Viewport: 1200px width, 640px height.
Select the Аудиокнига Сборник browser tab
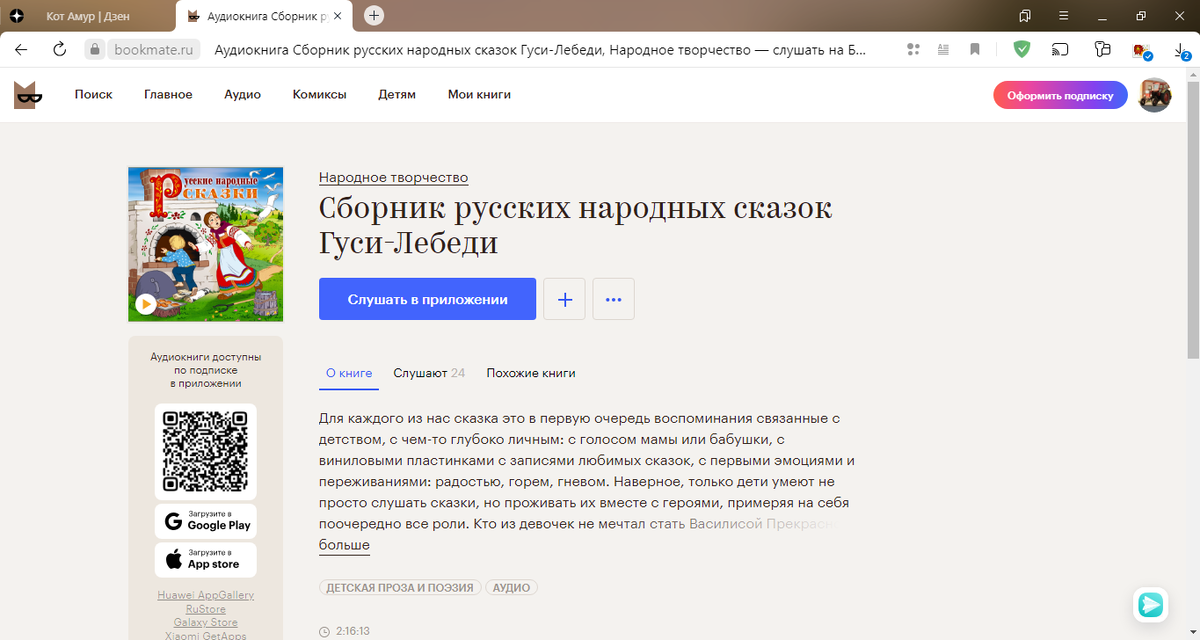265,17
